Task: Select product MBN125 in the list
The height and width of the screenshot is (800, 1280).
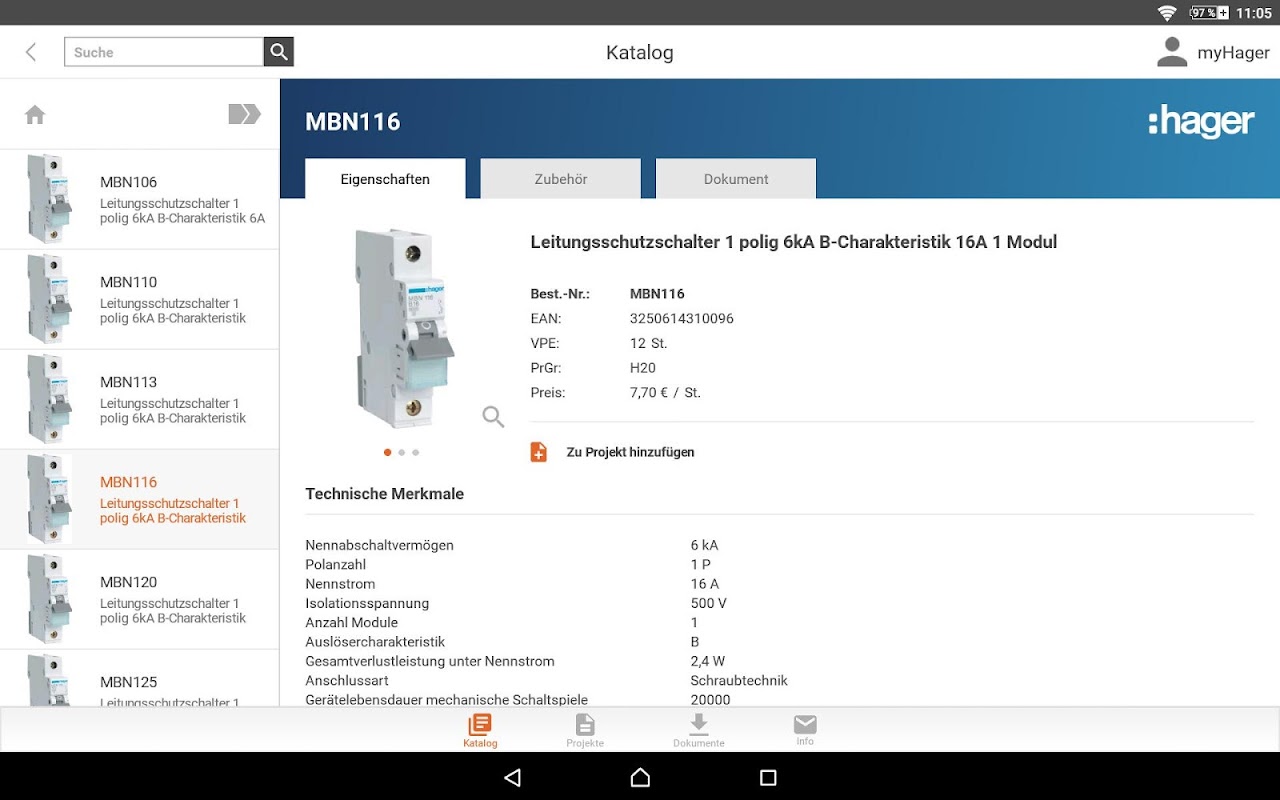Action: click(139, 679)
